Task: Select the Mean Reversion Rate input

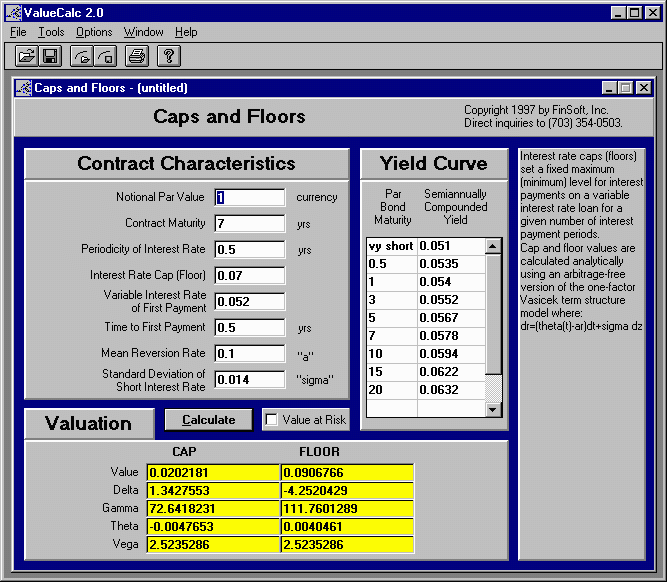Action: pos(250,353)
